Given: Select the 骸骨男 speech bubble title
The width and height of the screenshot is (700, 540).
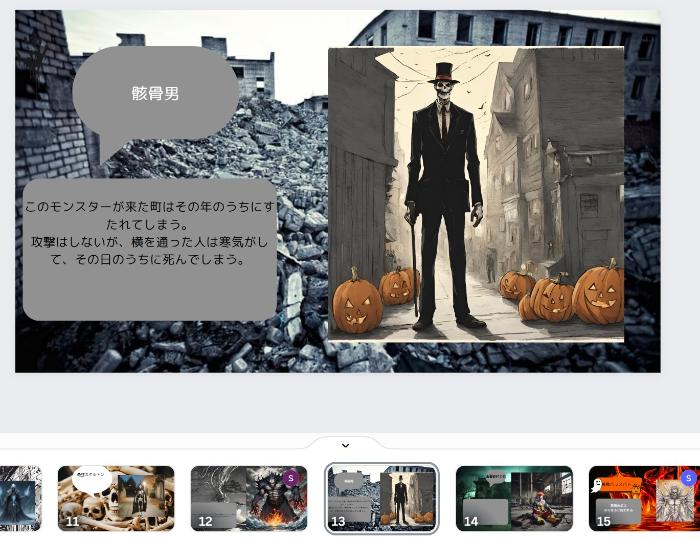Looking at the screenshot, I should coord(155,94).
